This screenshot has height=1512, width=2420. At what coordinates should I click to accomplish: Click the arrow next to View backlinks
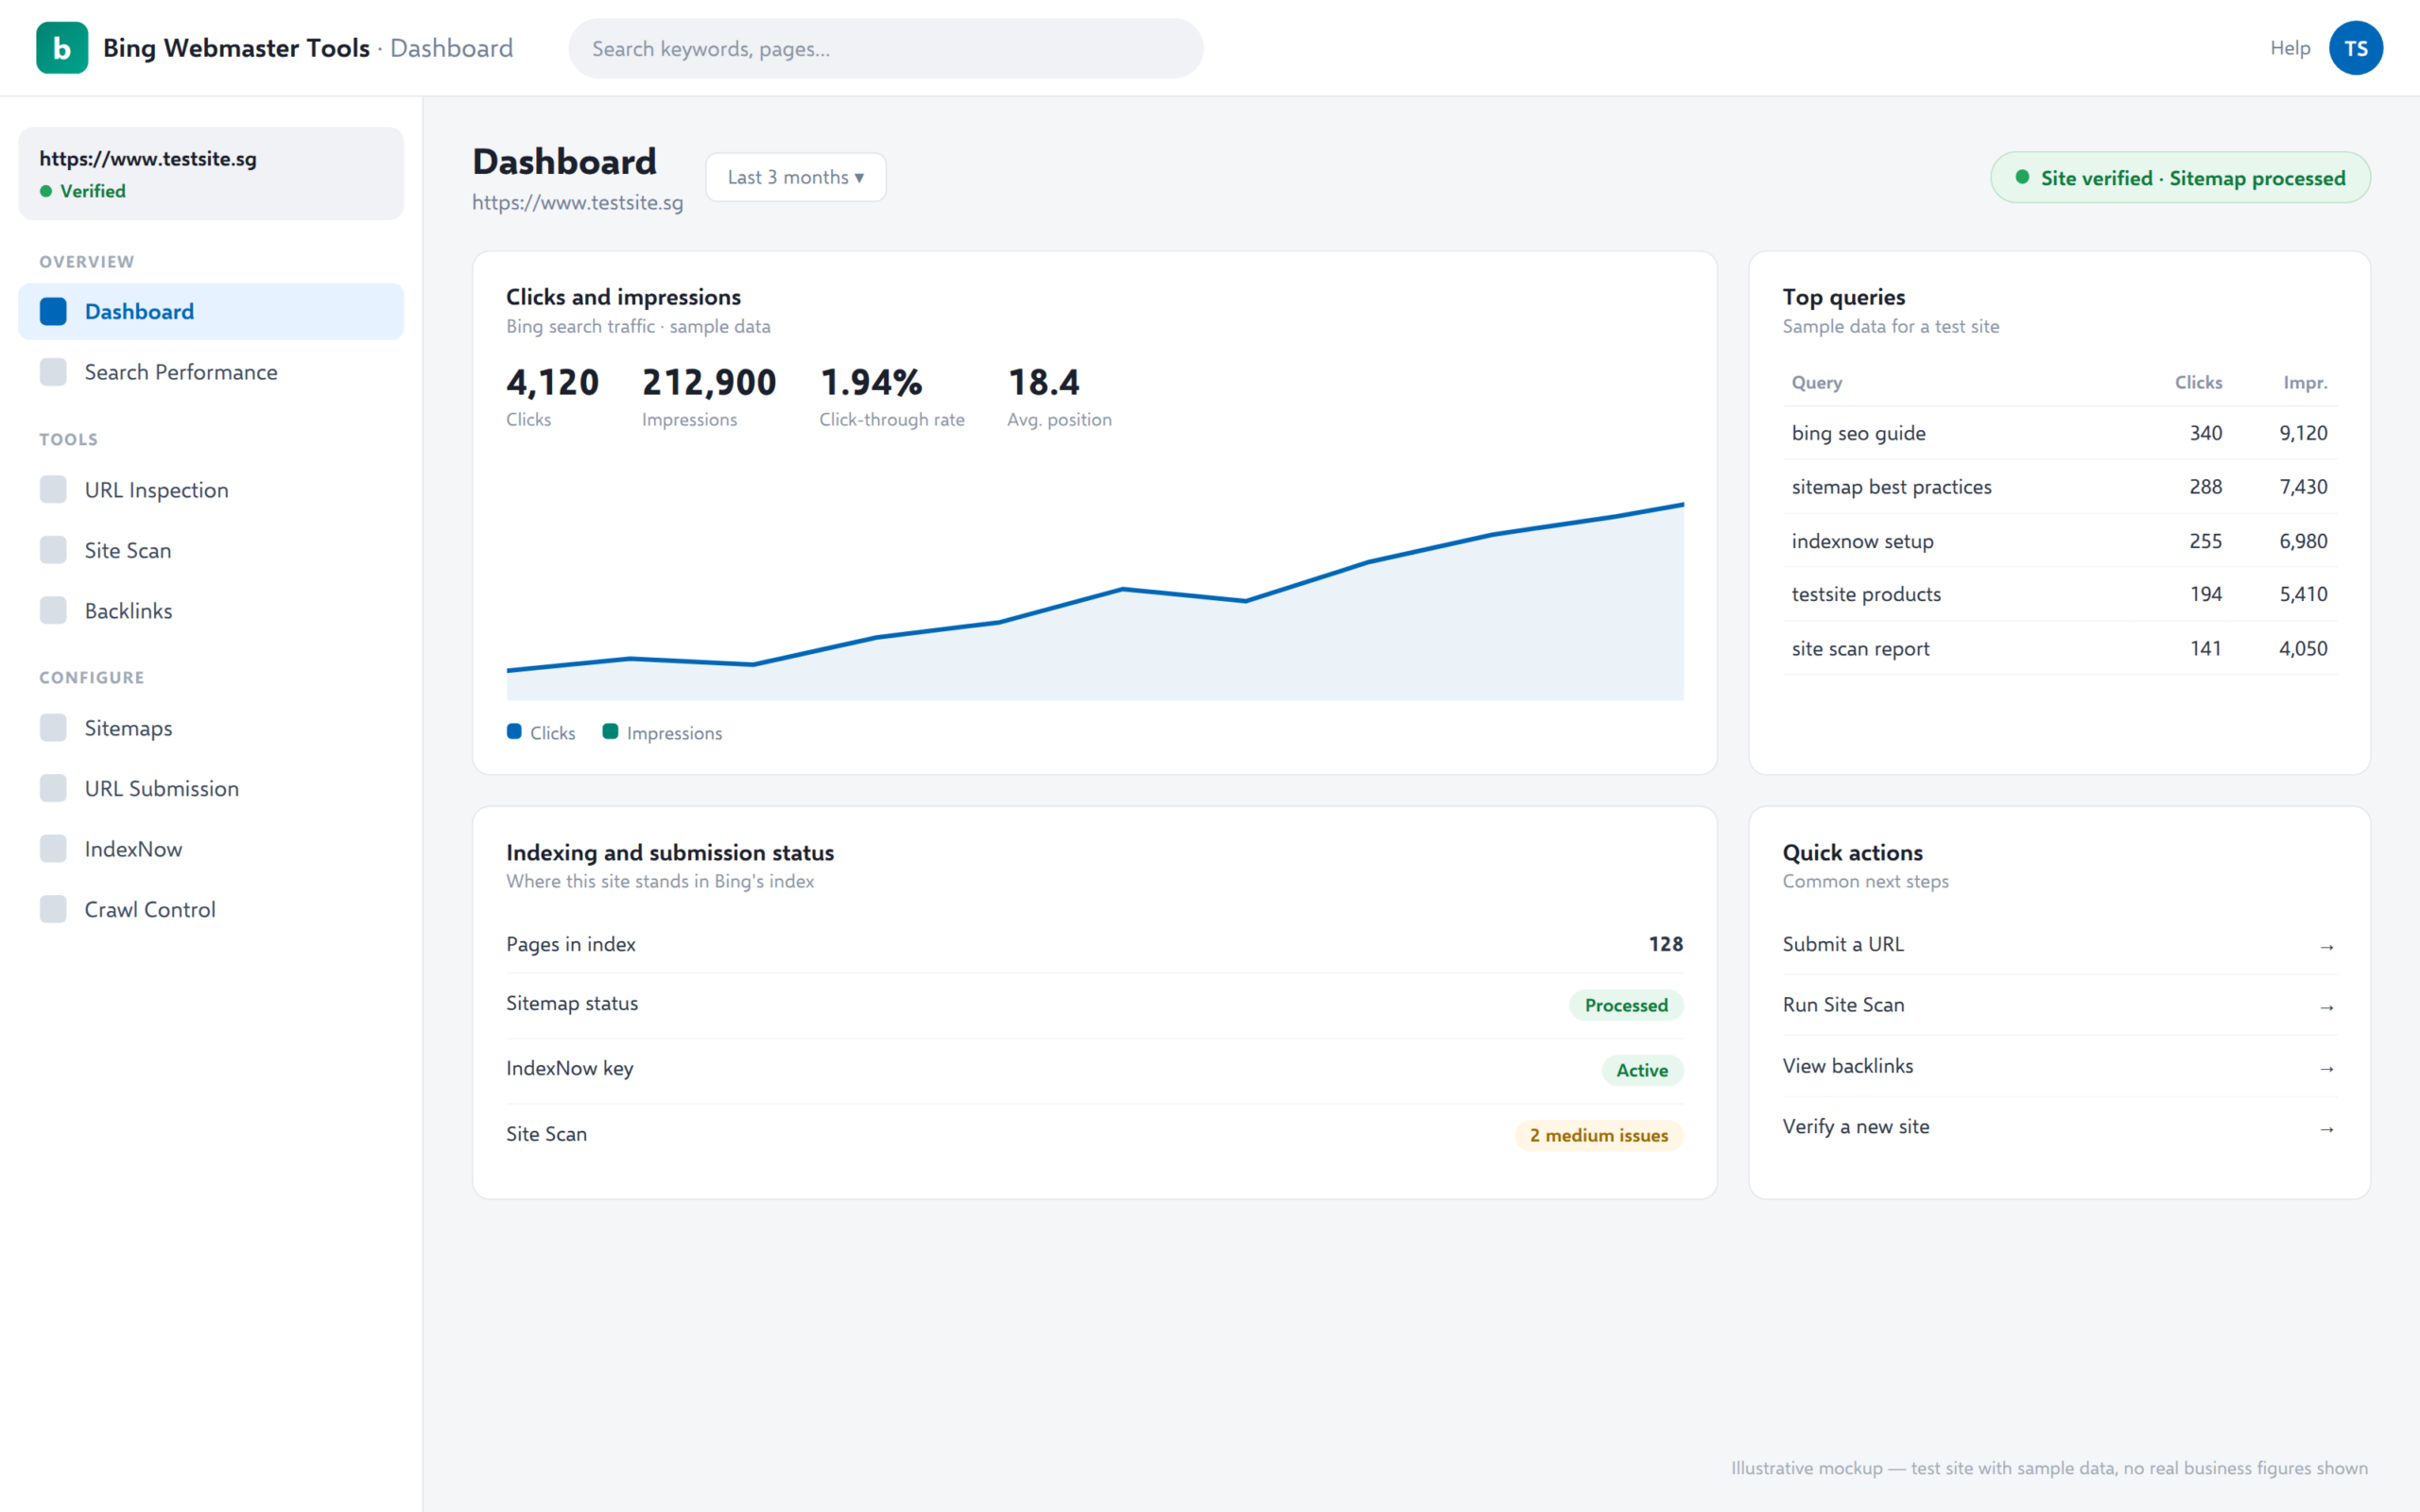[x=2327, y=1069]
